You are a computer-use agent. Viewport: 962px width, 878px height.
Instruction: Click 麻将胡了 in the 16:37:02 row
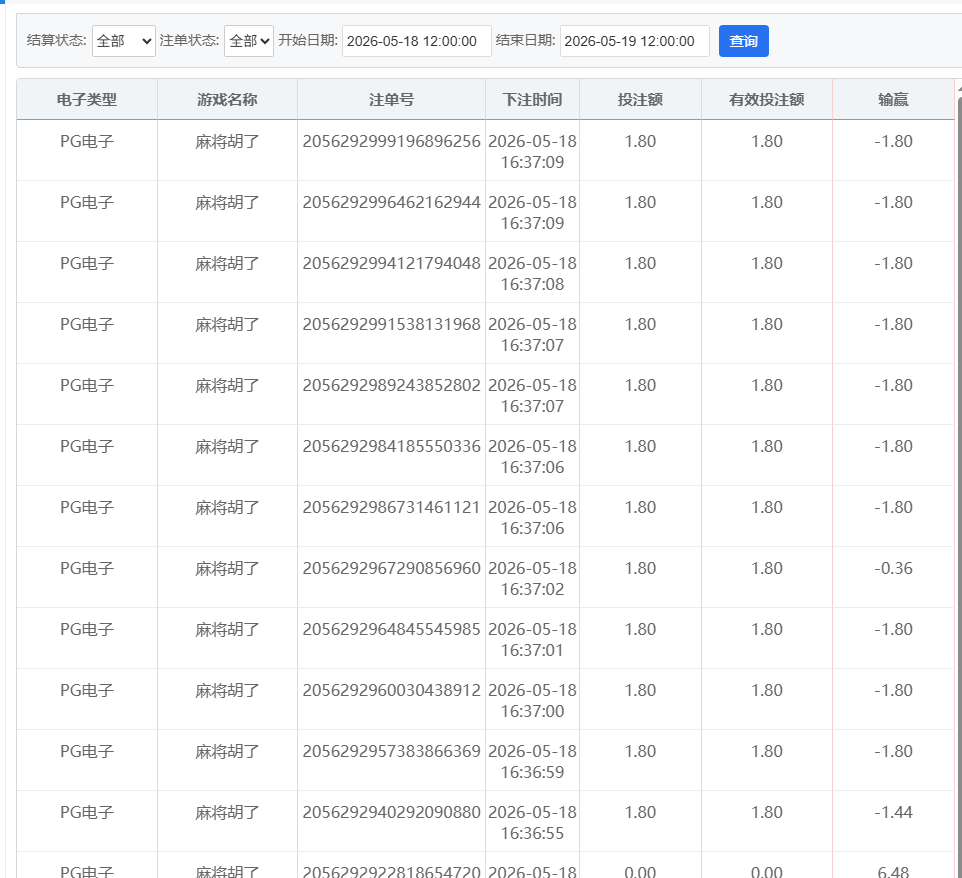coord(227,569)
